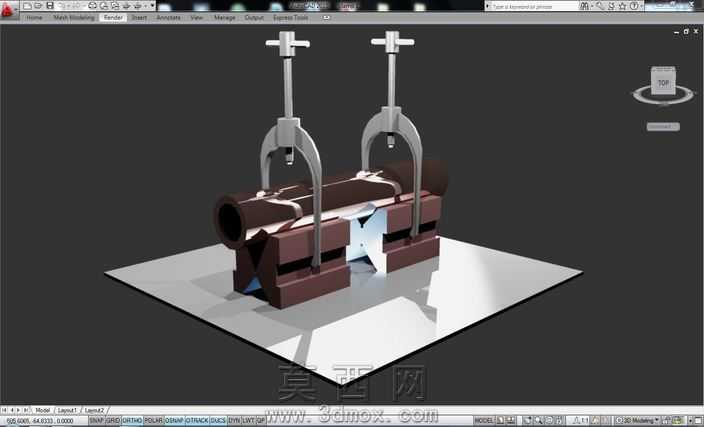Toggle QP quick properties in status bar
Viewport: 704px width, 427px height.
260,421
